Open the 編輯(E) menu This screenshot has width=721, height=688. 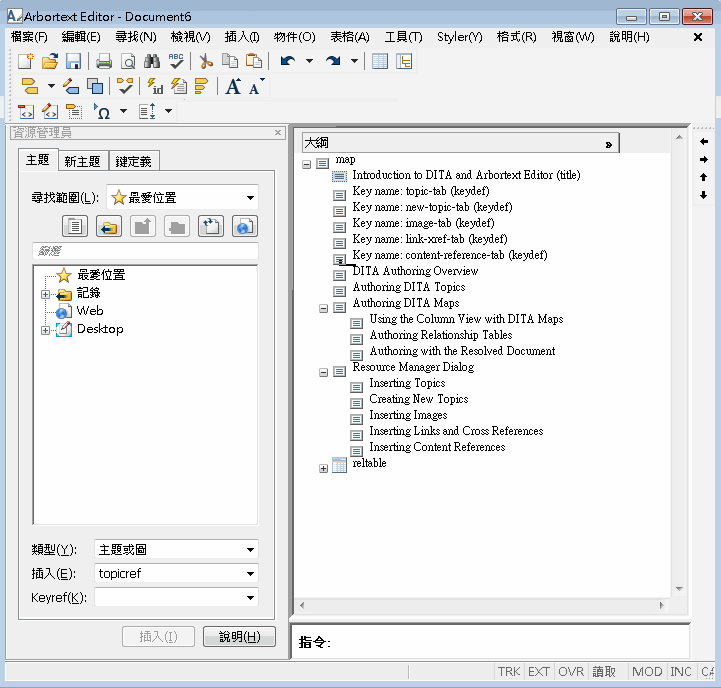[x=81, y=37]
